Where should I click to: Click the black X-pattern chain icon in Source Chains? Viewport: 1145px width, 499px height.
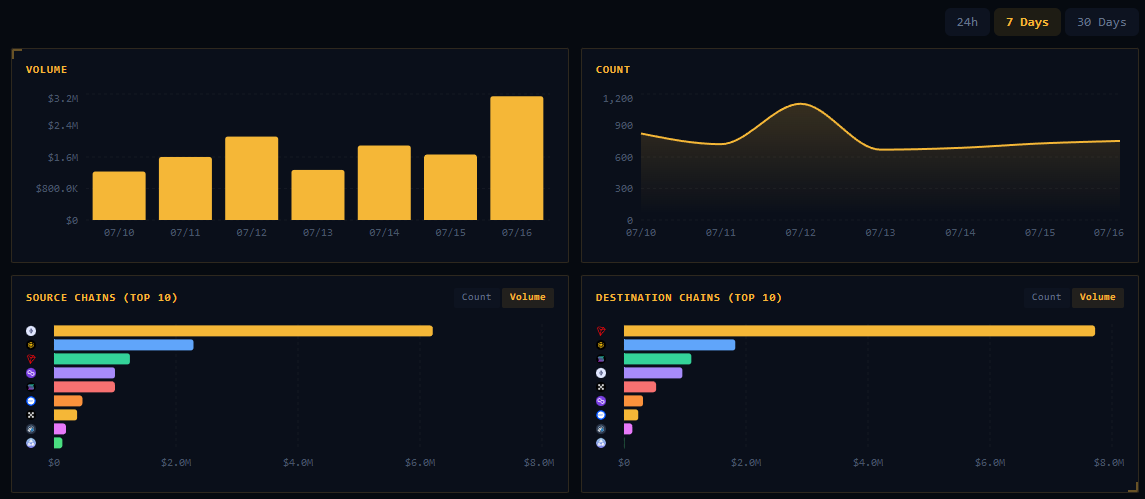[x=31, y=415]
